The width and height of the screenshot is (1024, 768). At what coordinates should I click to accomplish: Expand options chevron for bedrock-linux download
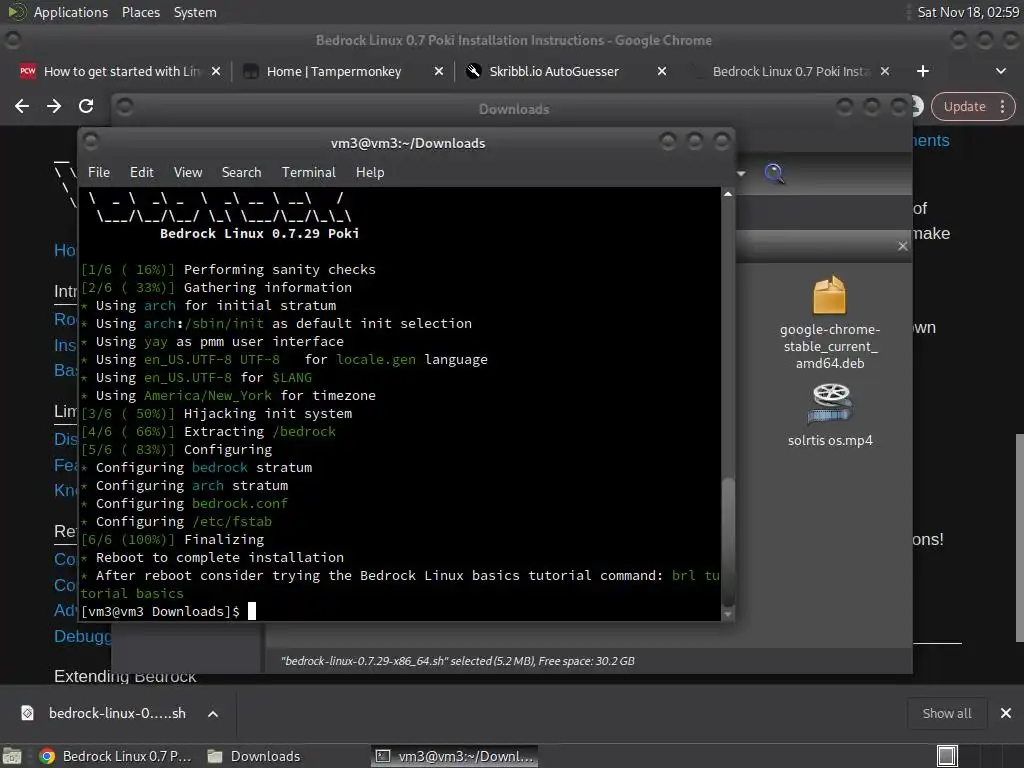[213, 714]
